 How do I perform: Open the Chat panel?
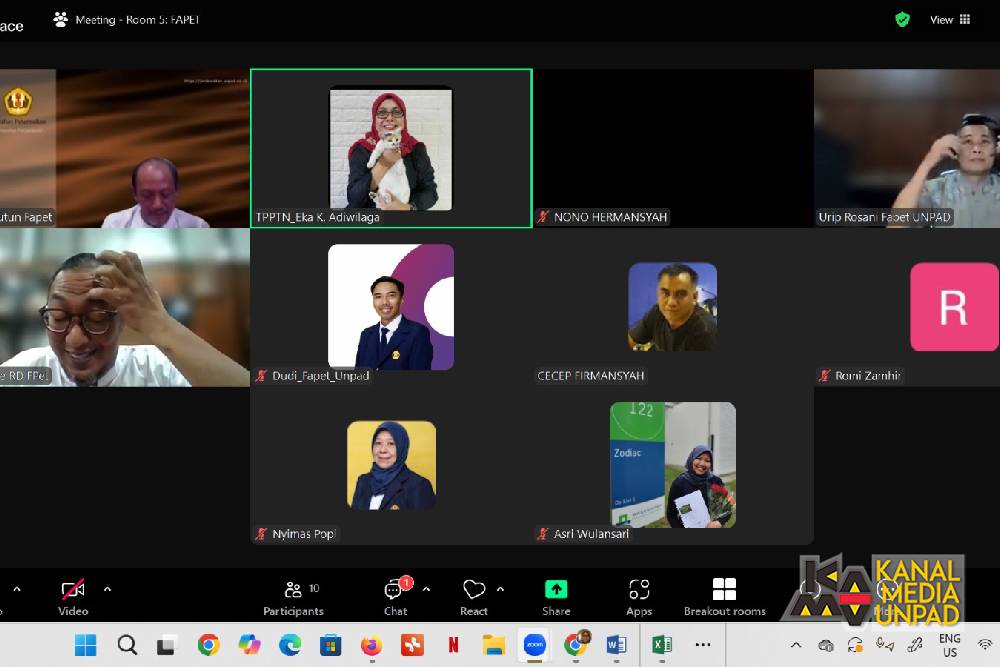tap(395, 597)
